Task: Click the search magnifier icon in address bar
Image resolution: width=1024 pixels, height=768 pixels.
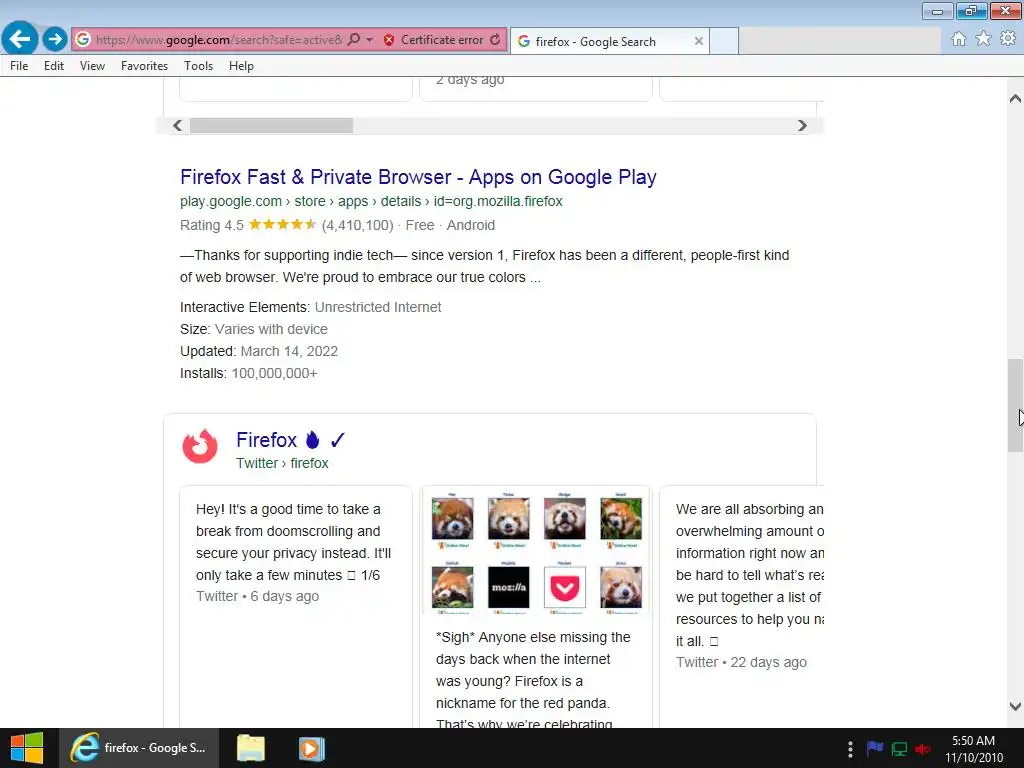Action: click(x=354, y=39)
